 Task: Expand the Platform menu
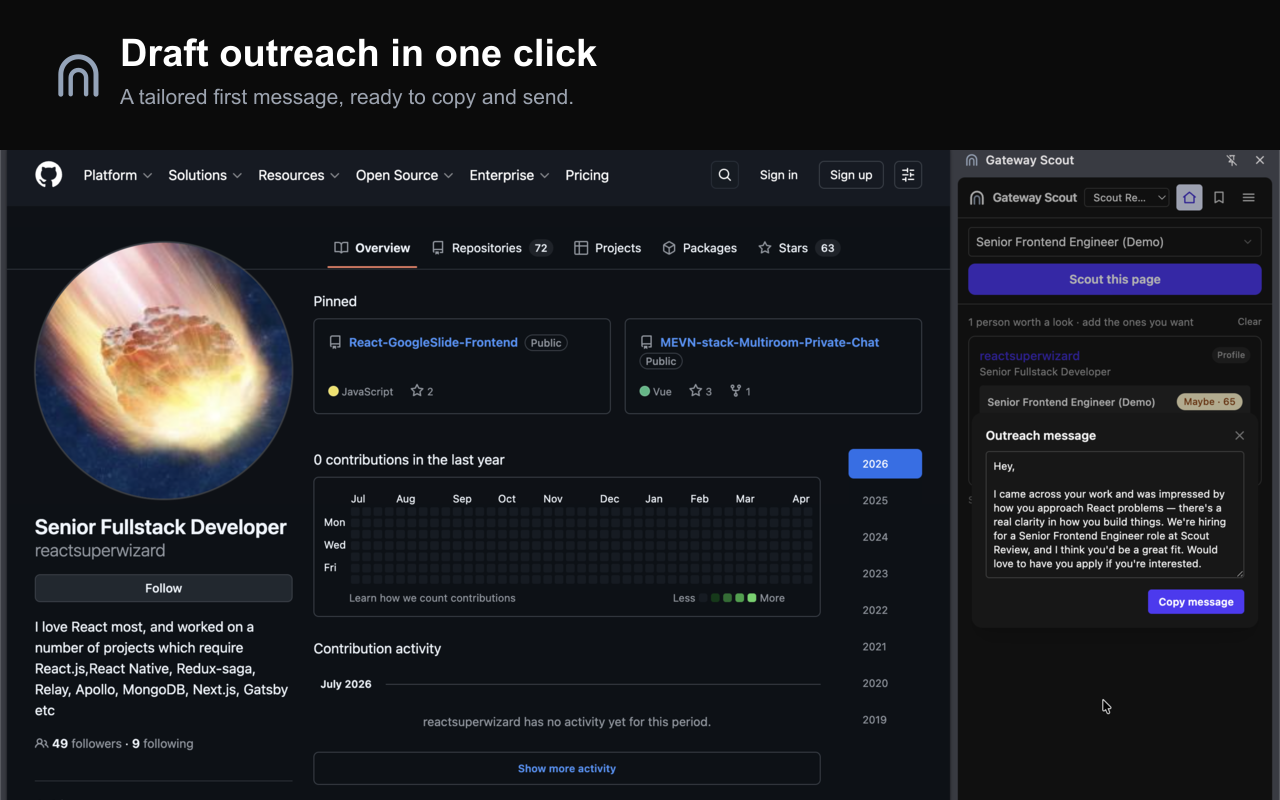pos(118,175)
